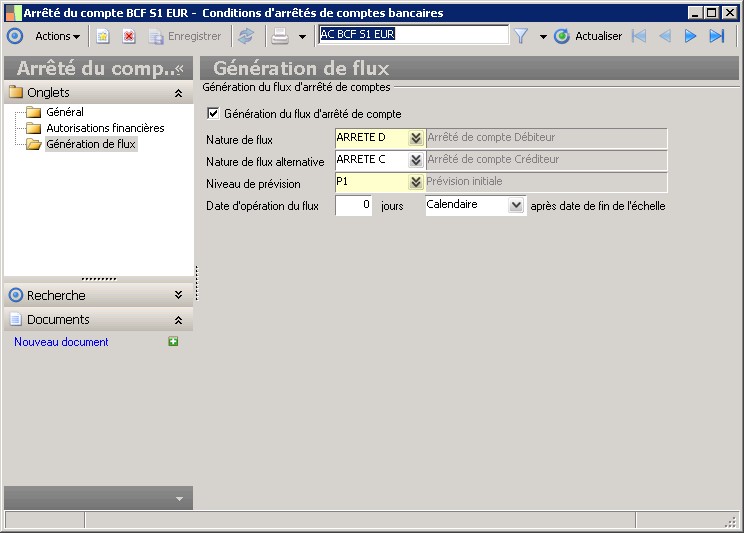The width and height of the screenshot is (744, 533).
Task: Open the Niveau de prévision dropdown
Action: [416, 182]
